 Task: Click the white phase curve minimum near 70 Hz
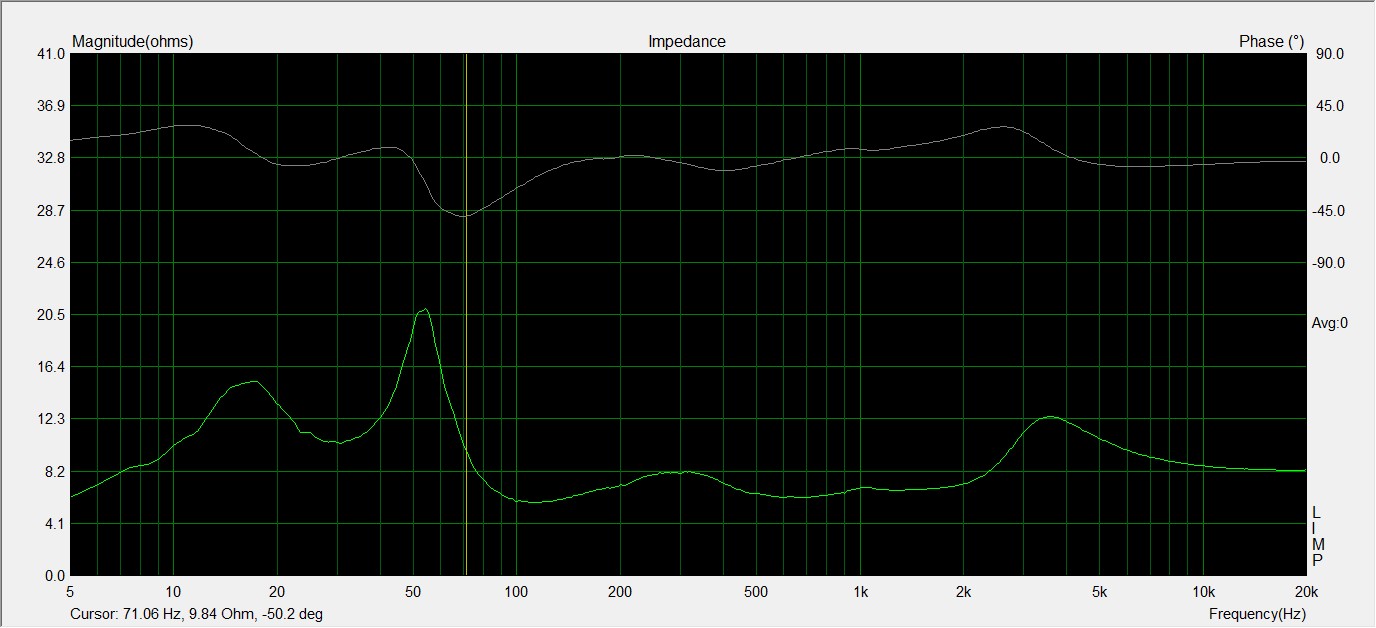coord(464,215)
